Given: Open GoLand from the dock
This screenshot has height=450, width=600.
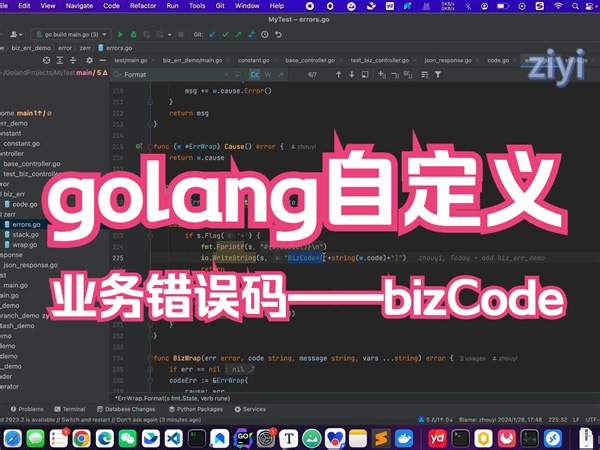Looking at the screenshot, I should (243, 438).
